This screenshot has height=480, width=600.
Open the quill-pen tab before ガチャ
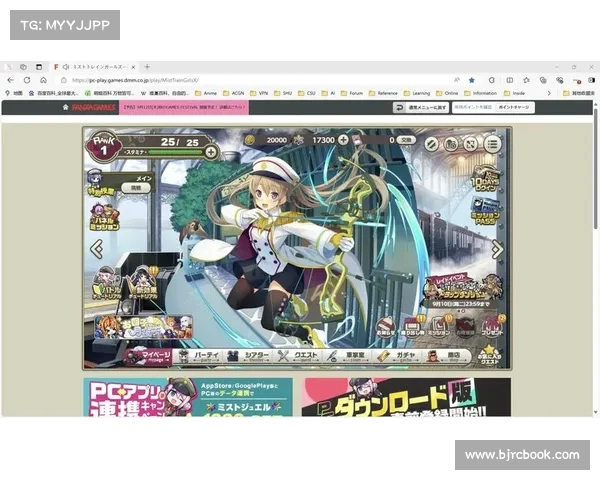pos(348,356)
